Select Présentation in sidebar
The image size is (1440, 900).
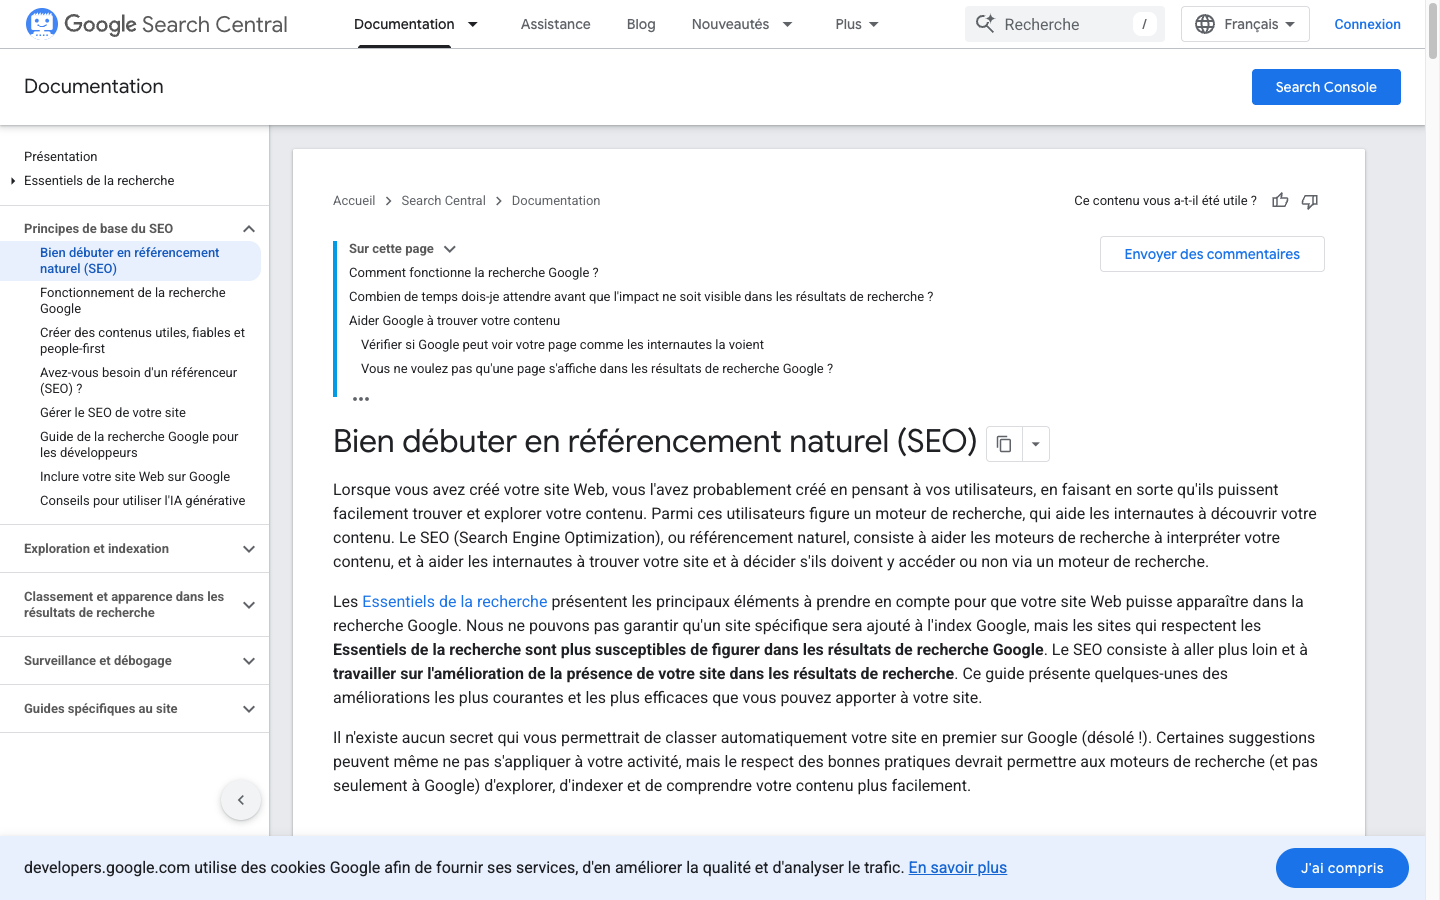pyautogui.click(x=61, y=157)
